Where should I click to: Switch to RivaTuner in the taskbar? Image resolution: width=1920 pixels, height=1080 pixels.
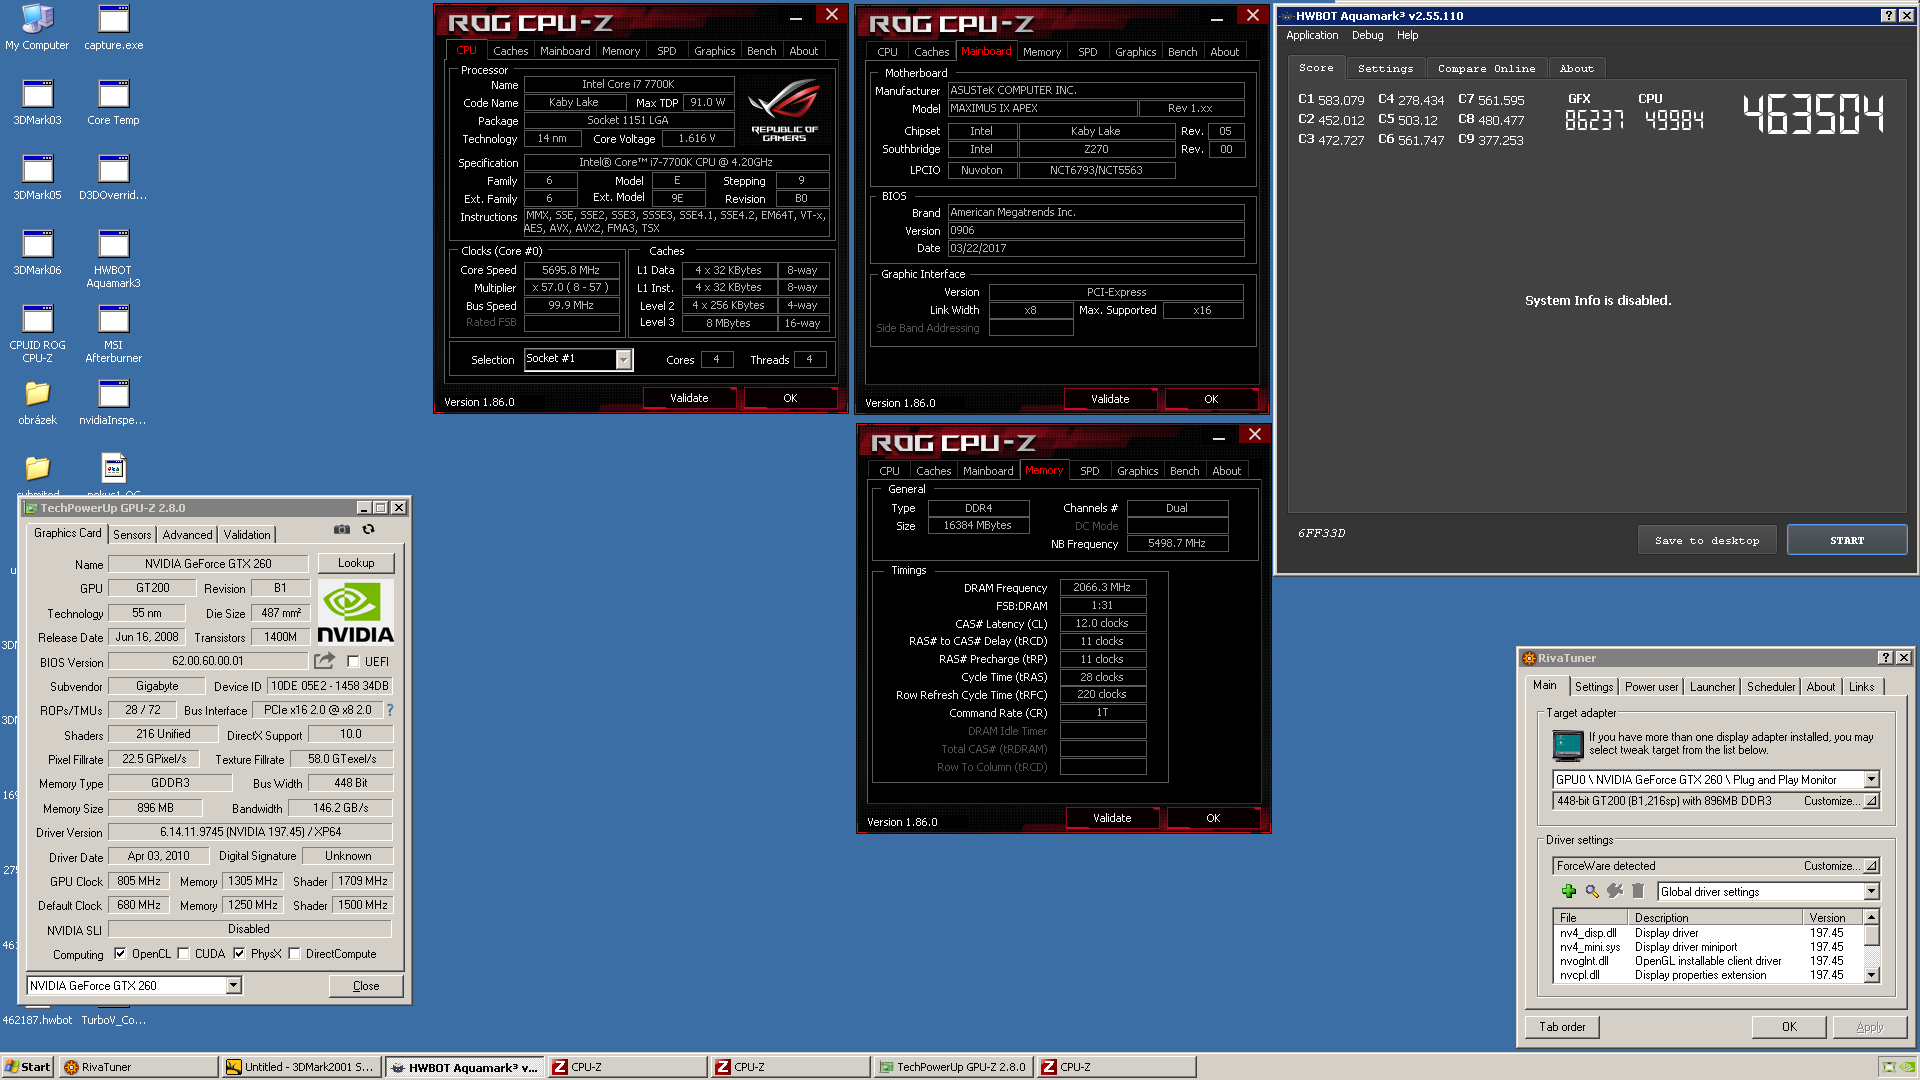click(138, 1067)
